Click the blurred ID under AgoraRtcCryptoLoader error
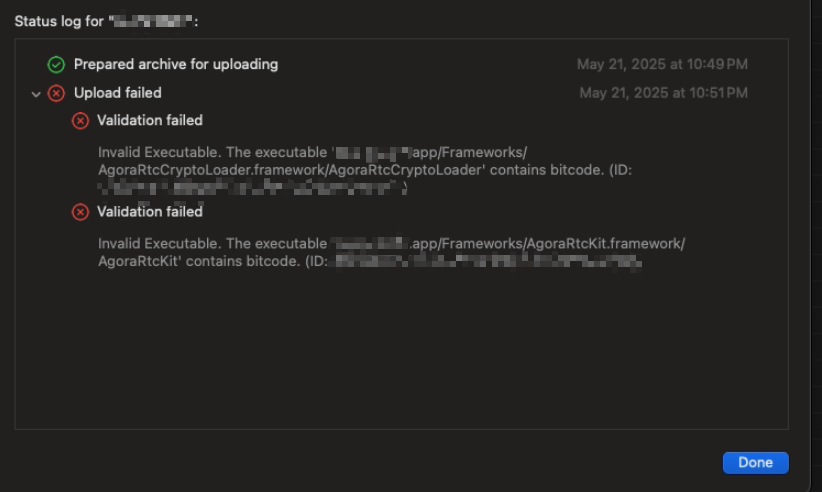 click(x=251, y=187)
